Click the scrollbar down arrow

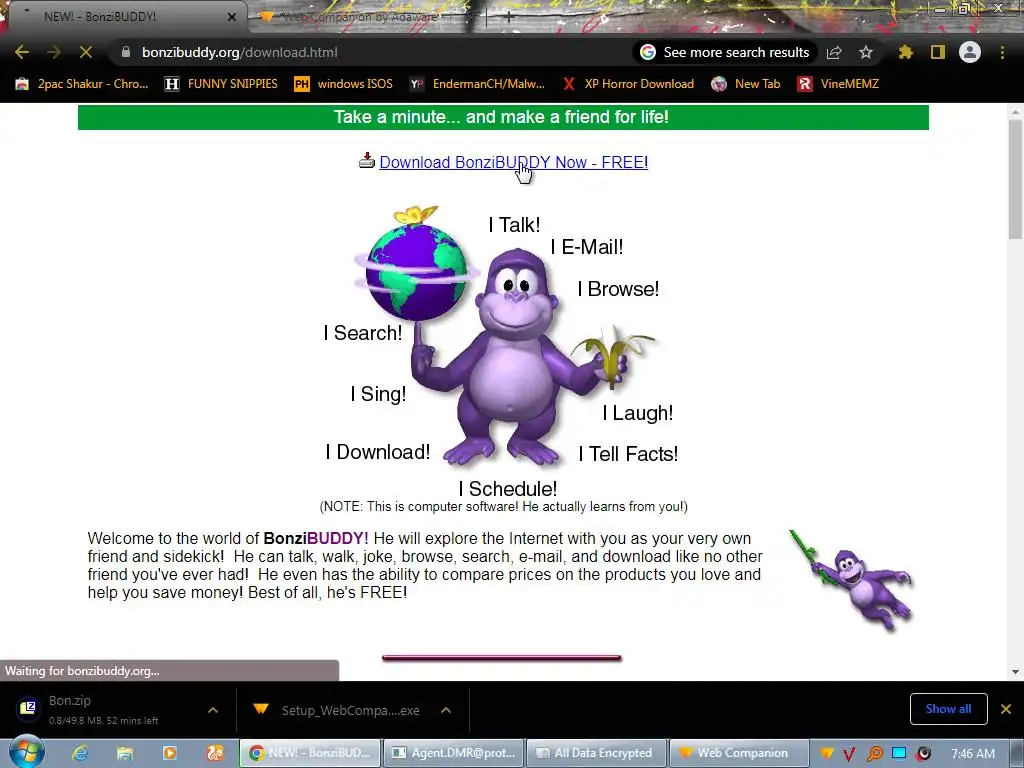coord(1015,672)
